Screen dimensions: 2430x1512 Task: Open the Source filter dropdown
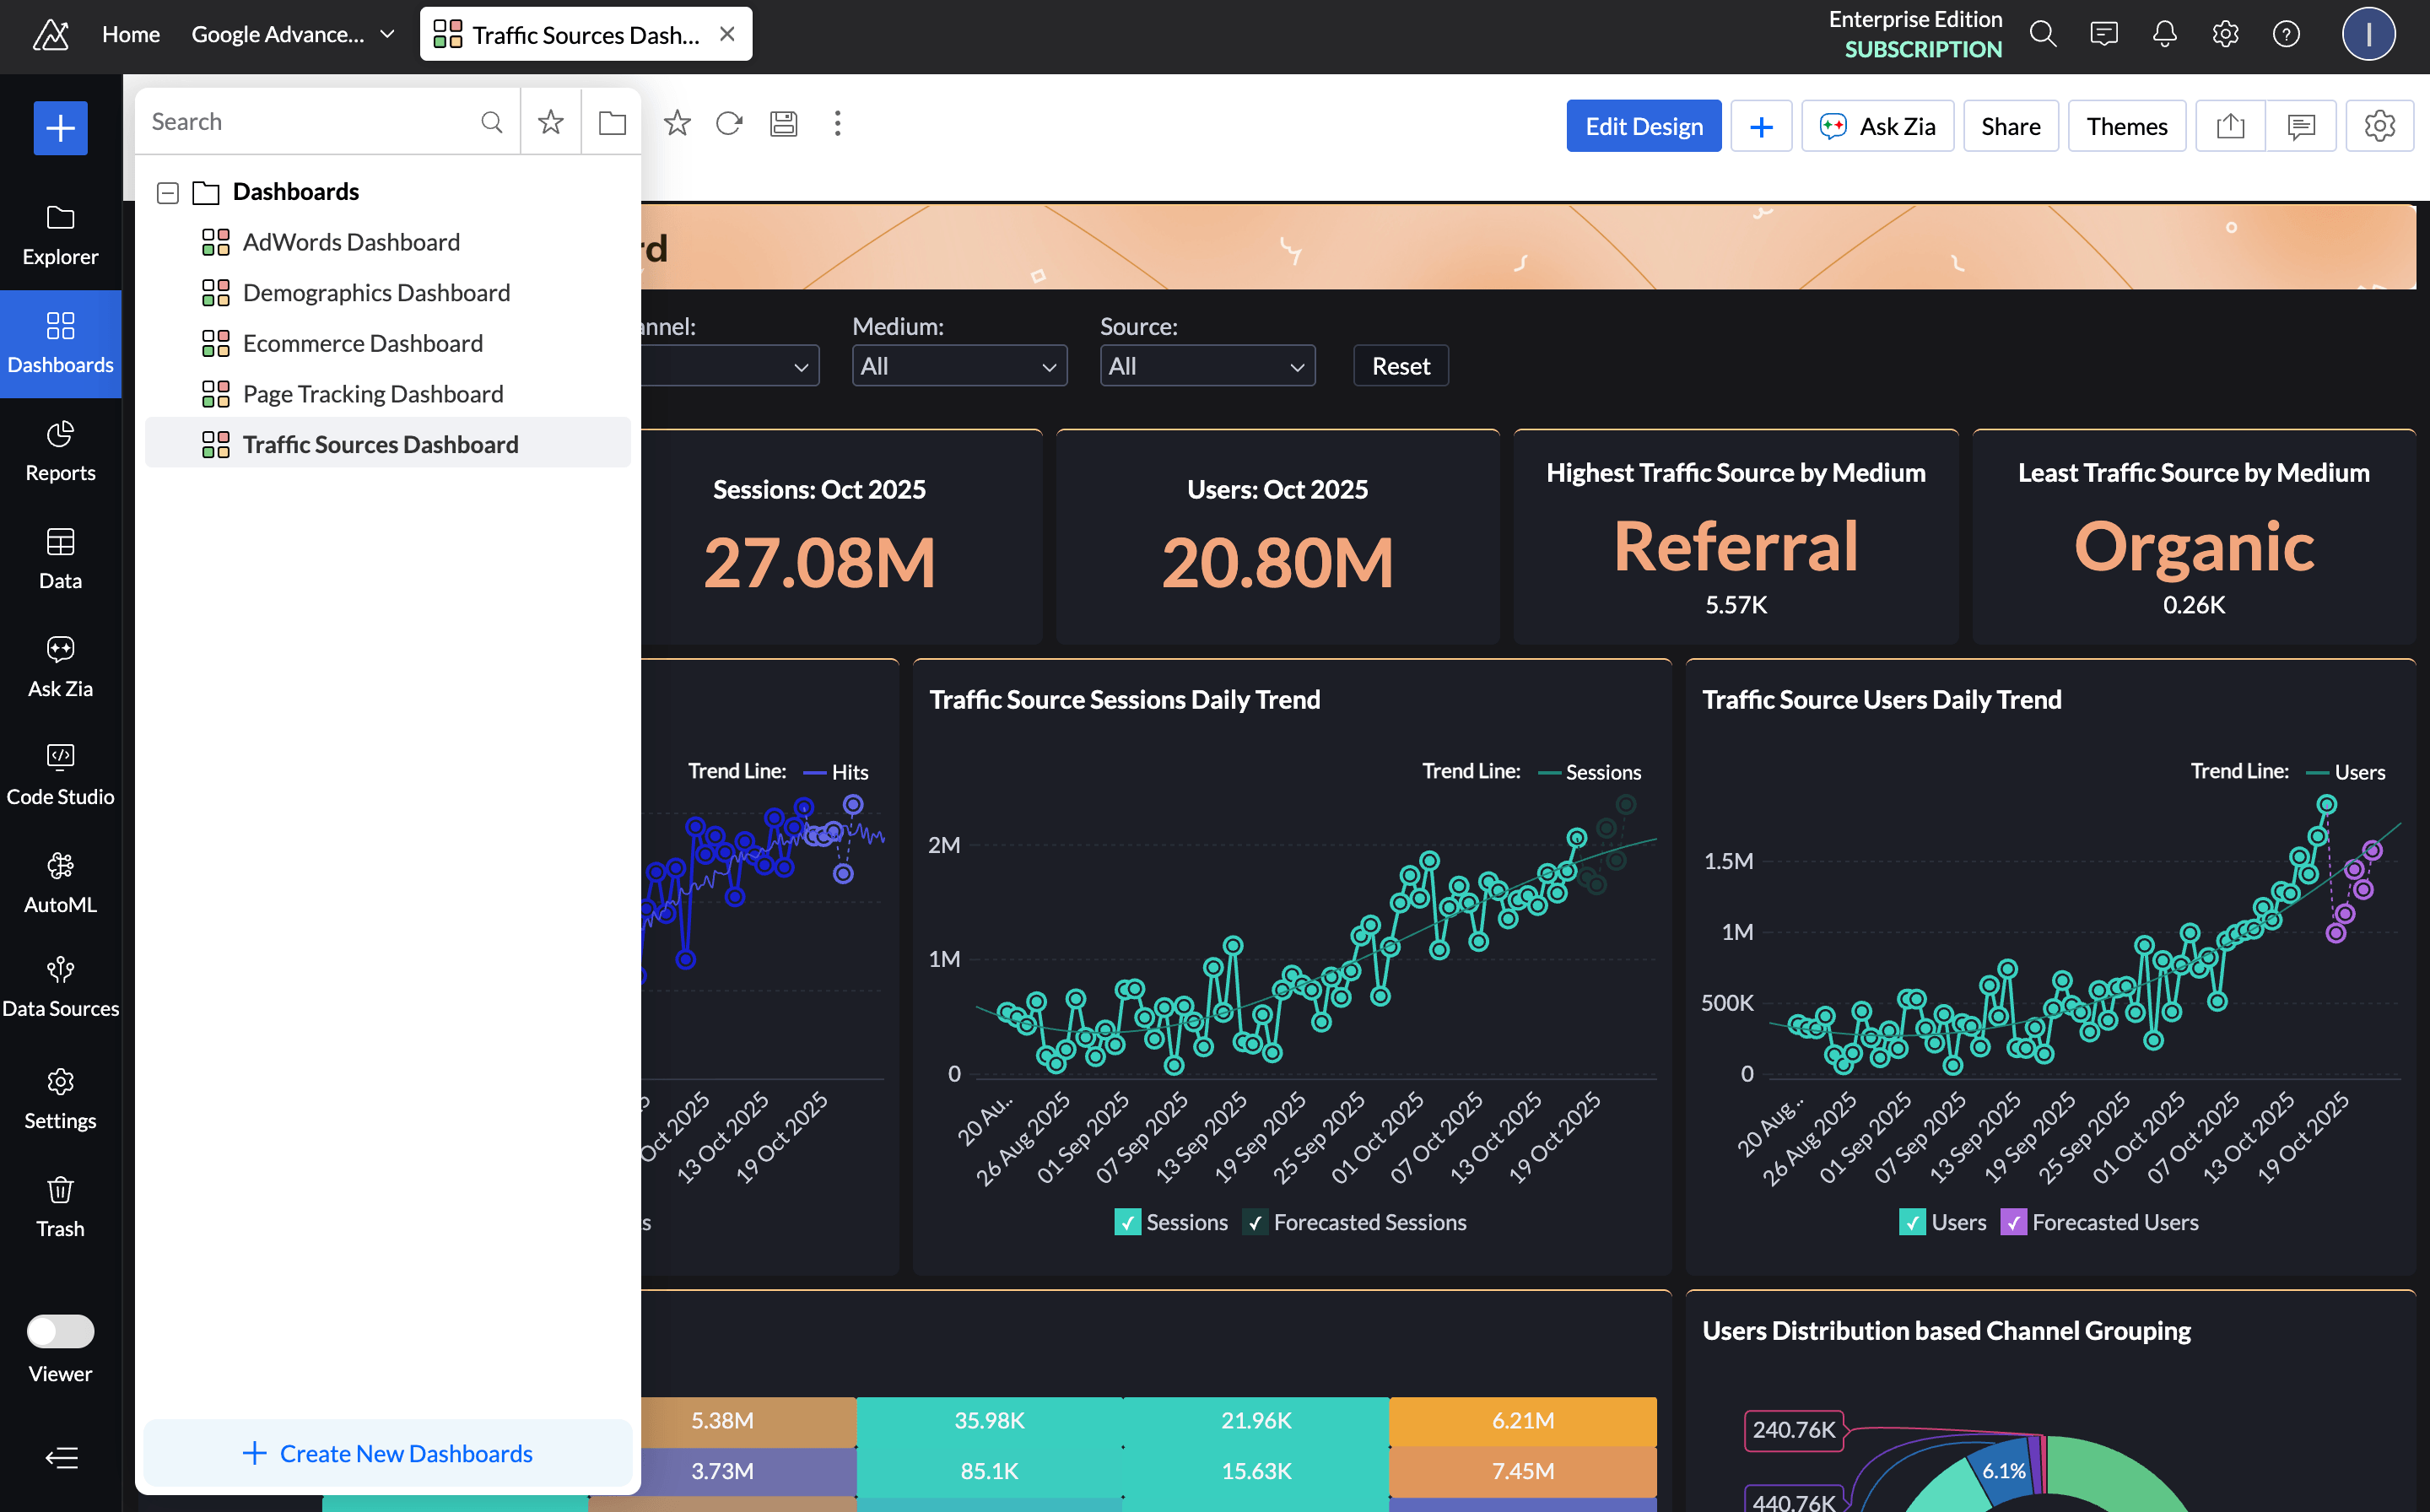tap(1207, 365)
